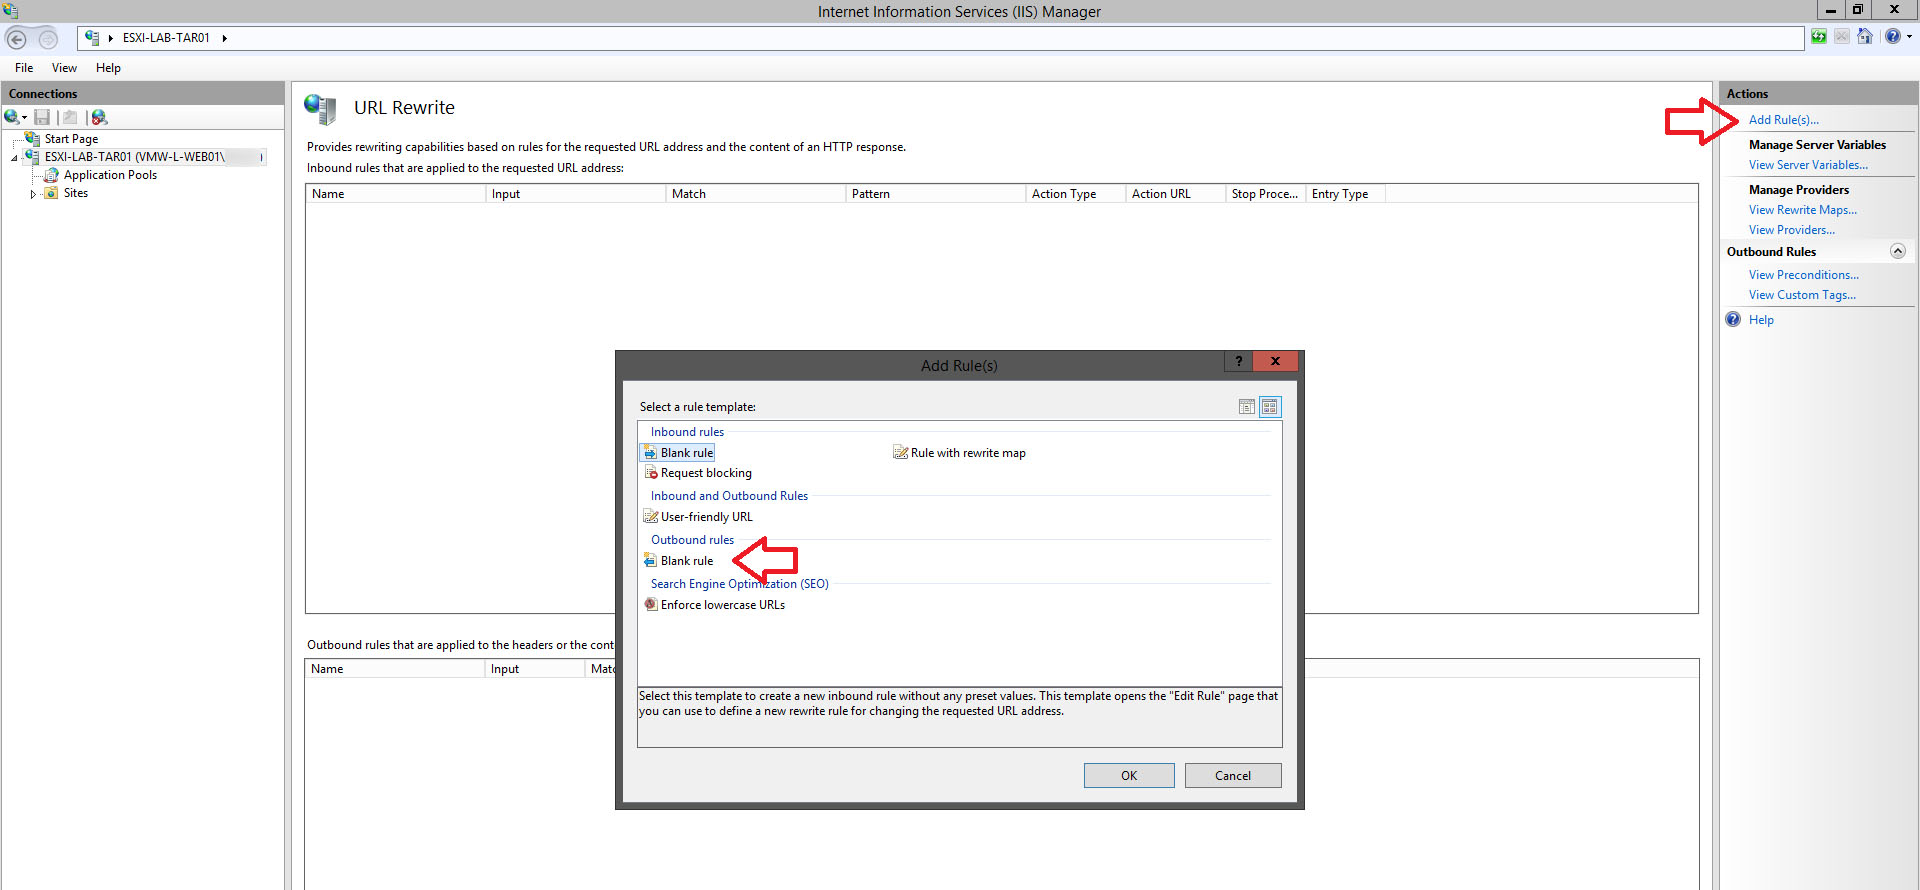Click Cancel in Add Rule(s) dialog

(1233, 776)
